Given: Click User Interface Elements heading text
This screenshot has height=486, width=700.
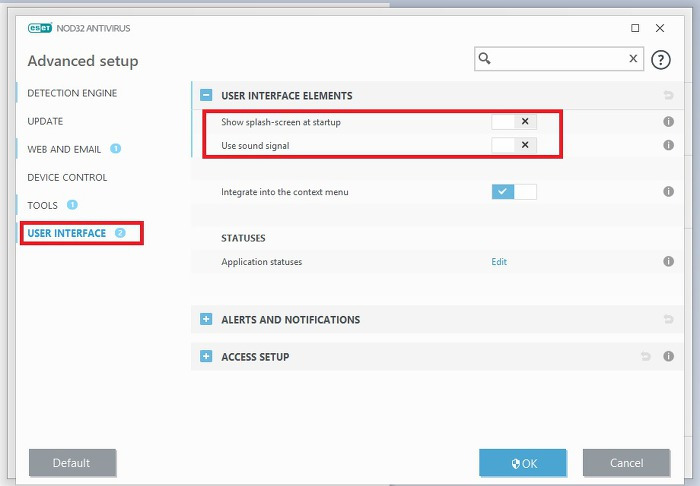Looking at the screenshot, I should click(287, 96).
